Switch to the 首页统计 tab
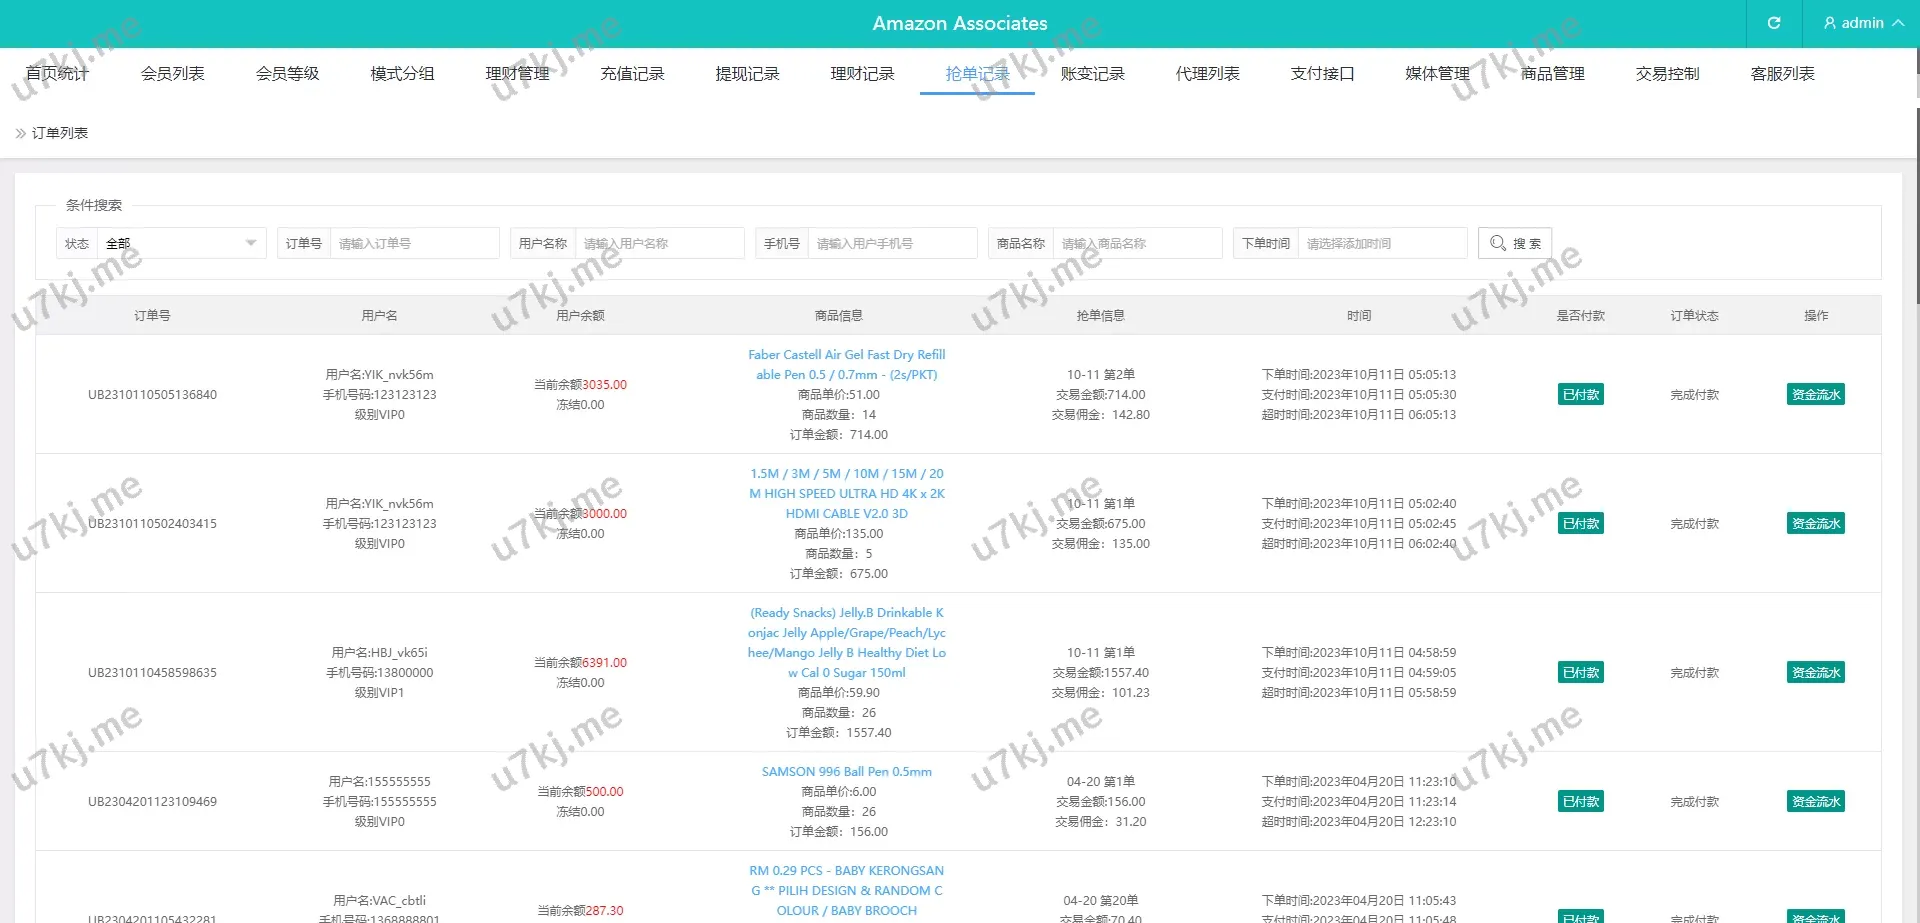1920x923 pixels. click(x=57, y=74)
